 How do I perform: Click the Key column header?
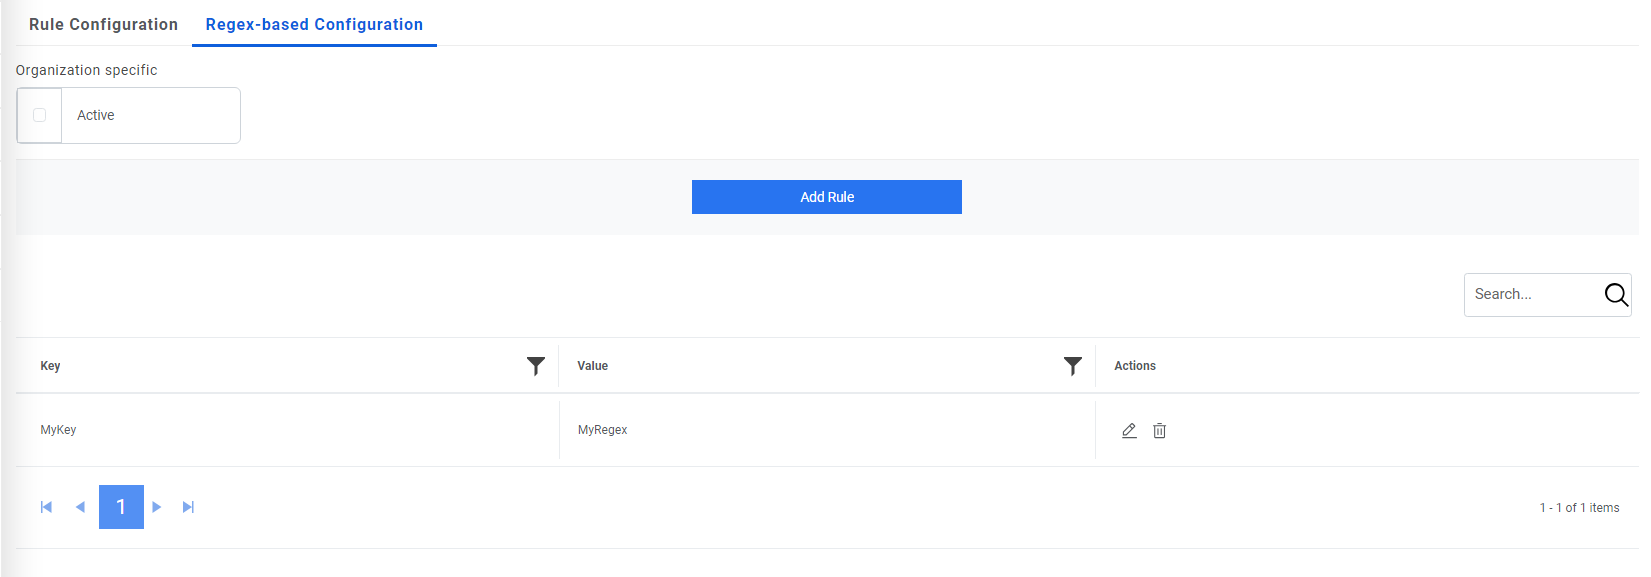pos(50,366)
